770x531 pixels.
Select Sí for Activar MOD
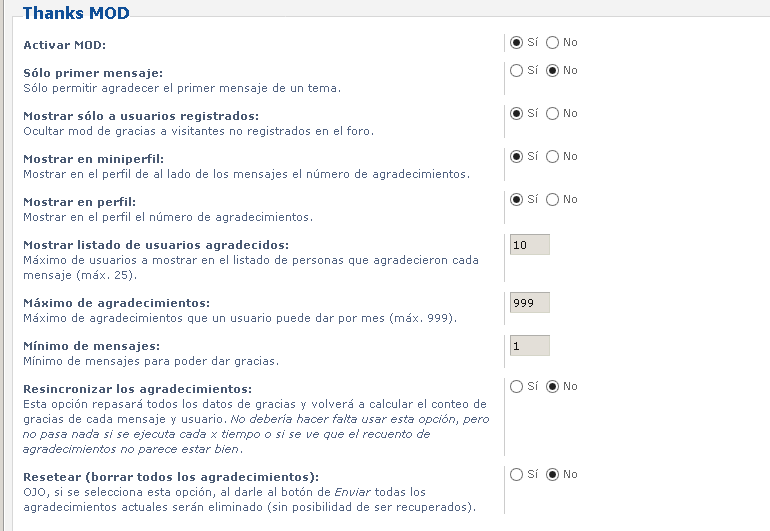(x=516, y=43)
